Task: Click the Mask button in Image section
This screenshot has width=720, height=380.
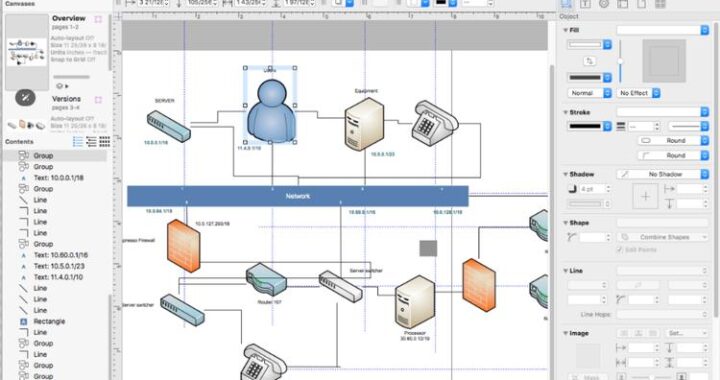Action: 588,376
